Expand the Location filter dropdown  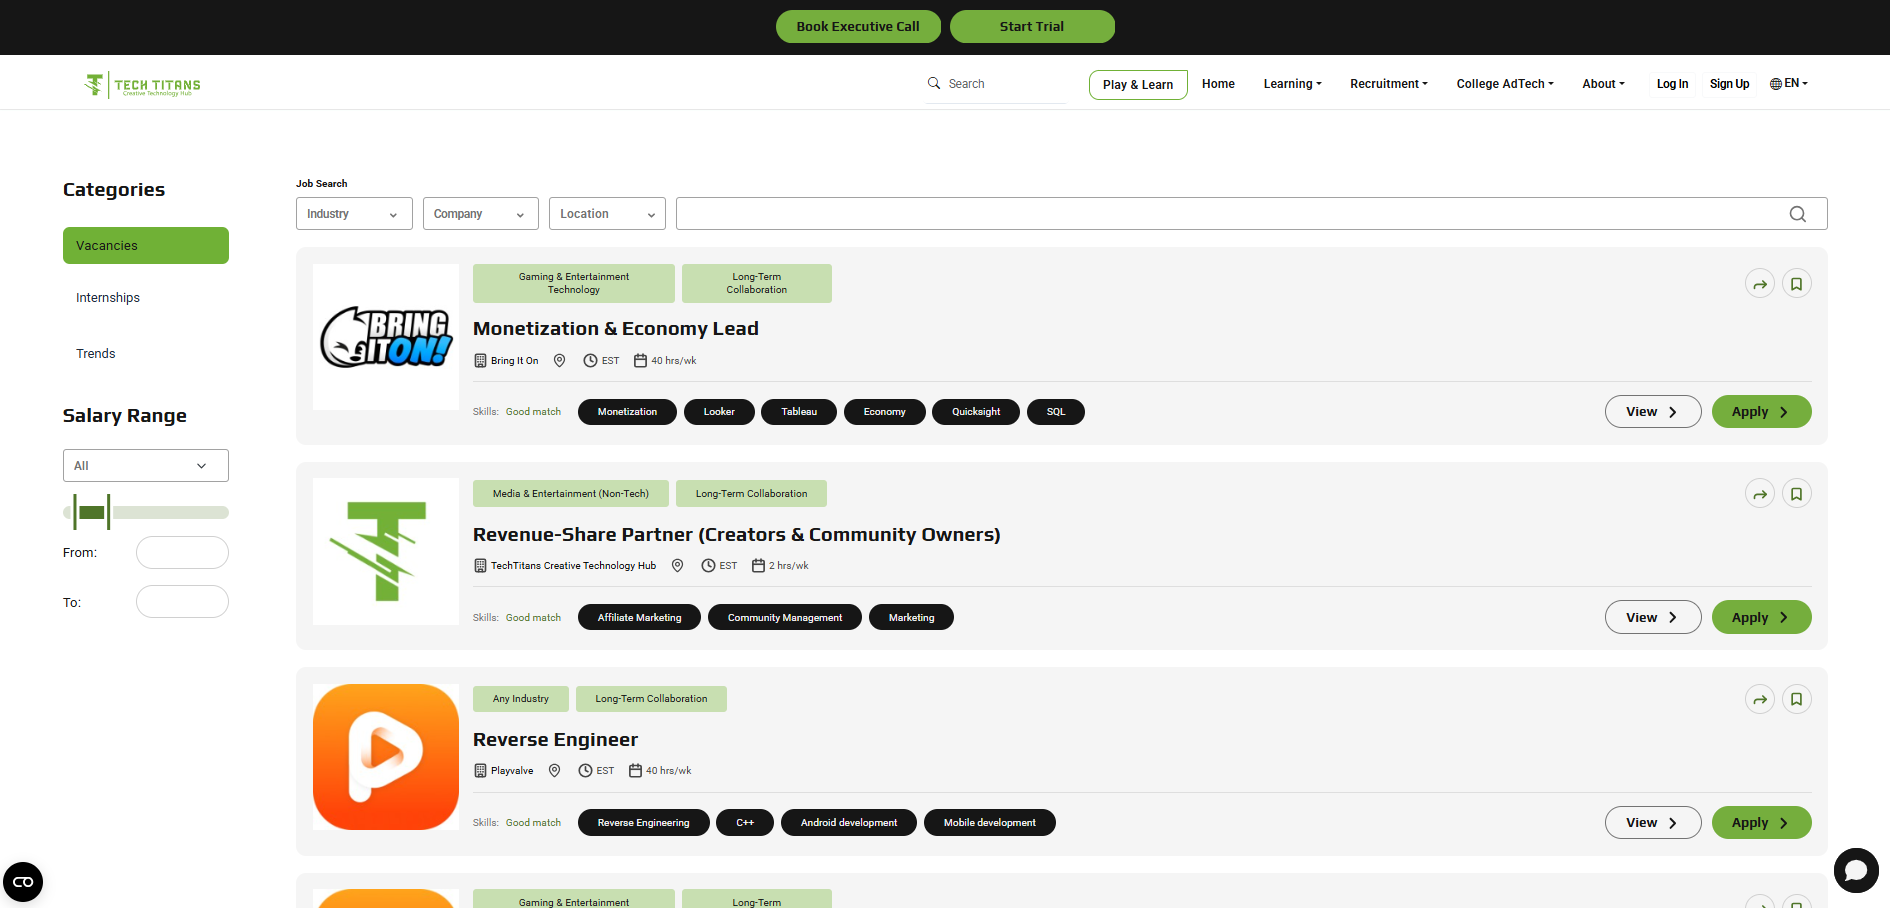[x=607, y=213]
